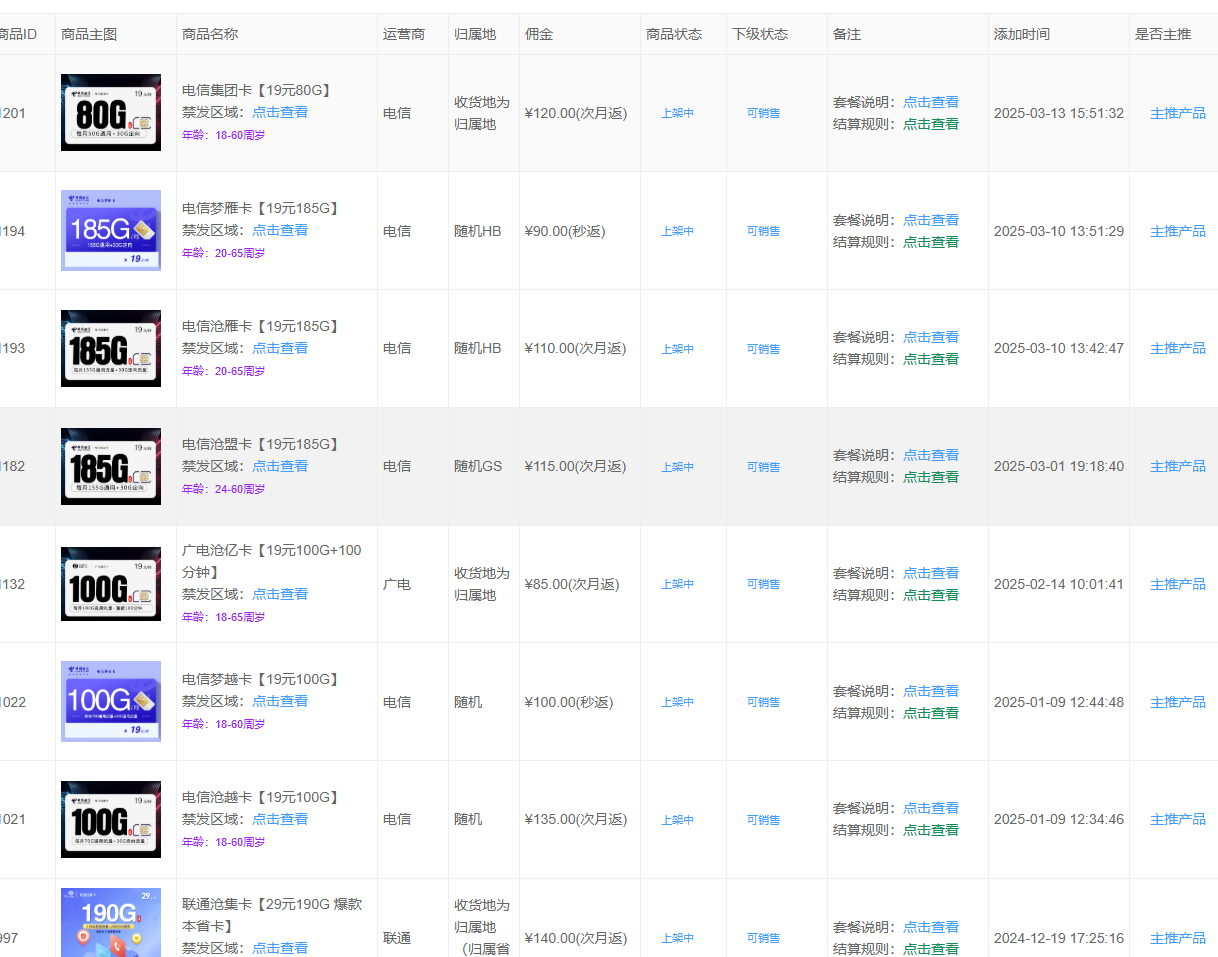View 结算规则 for 广电沧亿卡
Screen dimensions: 1218x957
click(x=931, y=595)
